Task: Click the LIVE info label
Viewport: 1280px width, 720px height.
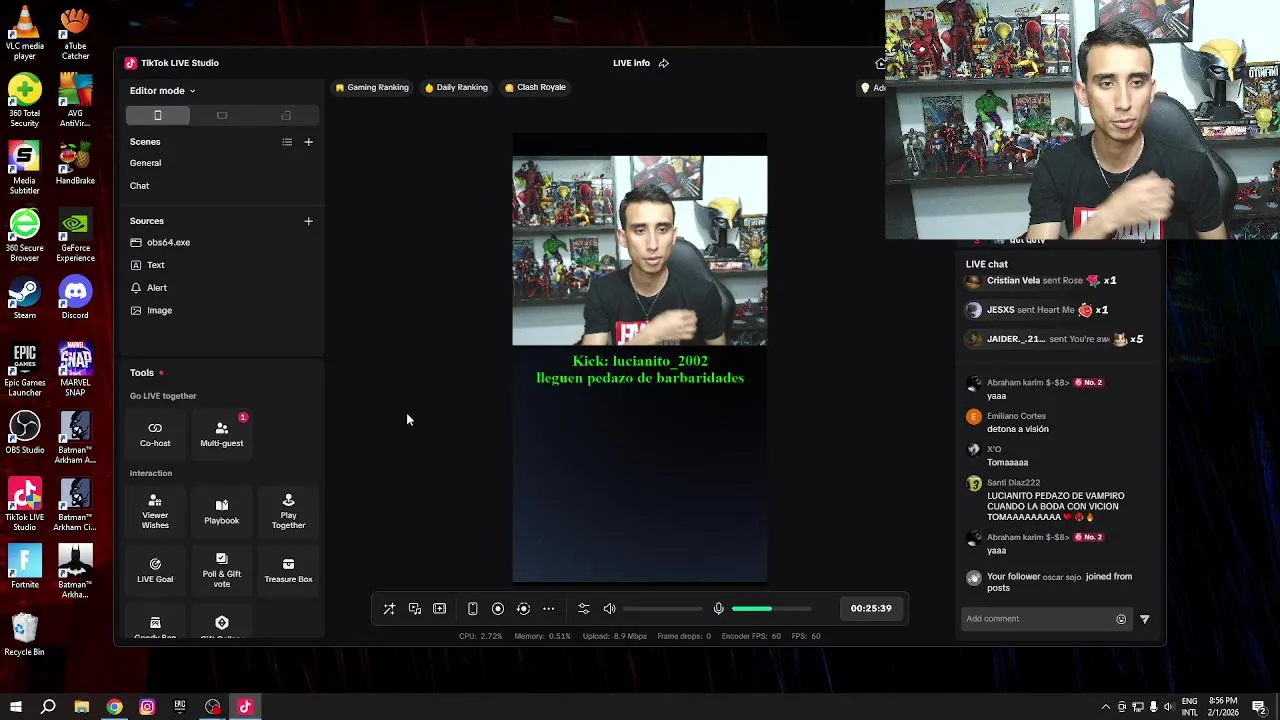Action: (631, 63)
